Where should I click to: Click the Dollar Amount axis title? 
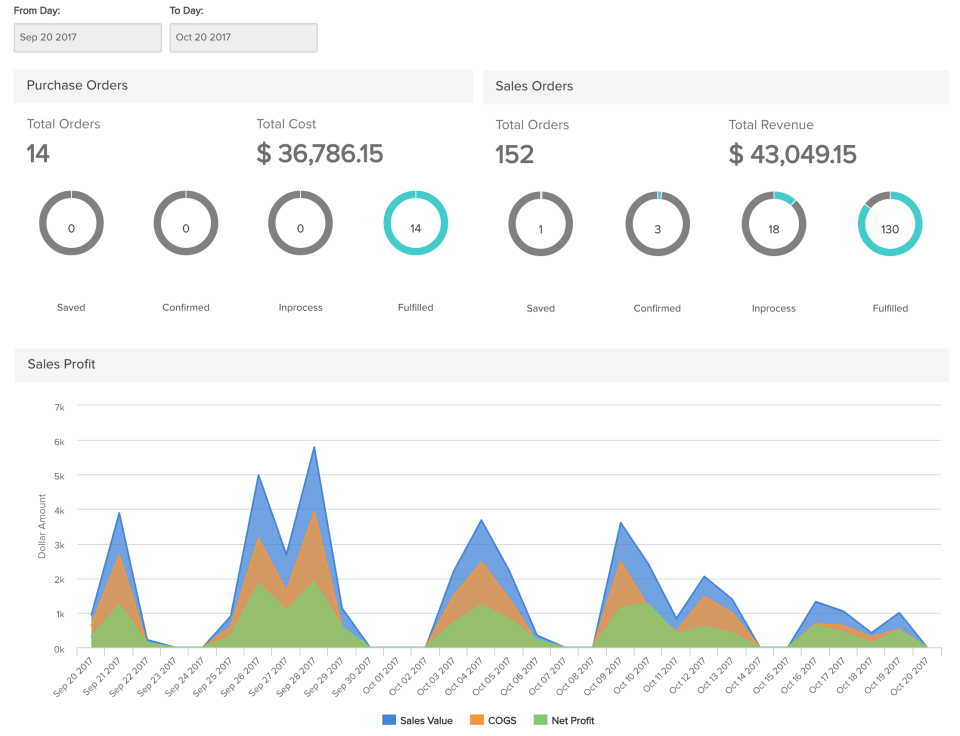(42, 526)
